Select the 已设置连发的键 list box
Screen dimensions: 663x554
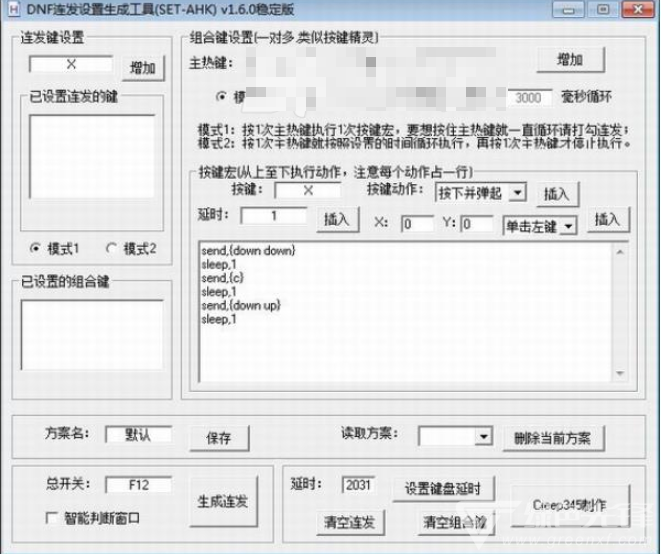tap(92, 156)
